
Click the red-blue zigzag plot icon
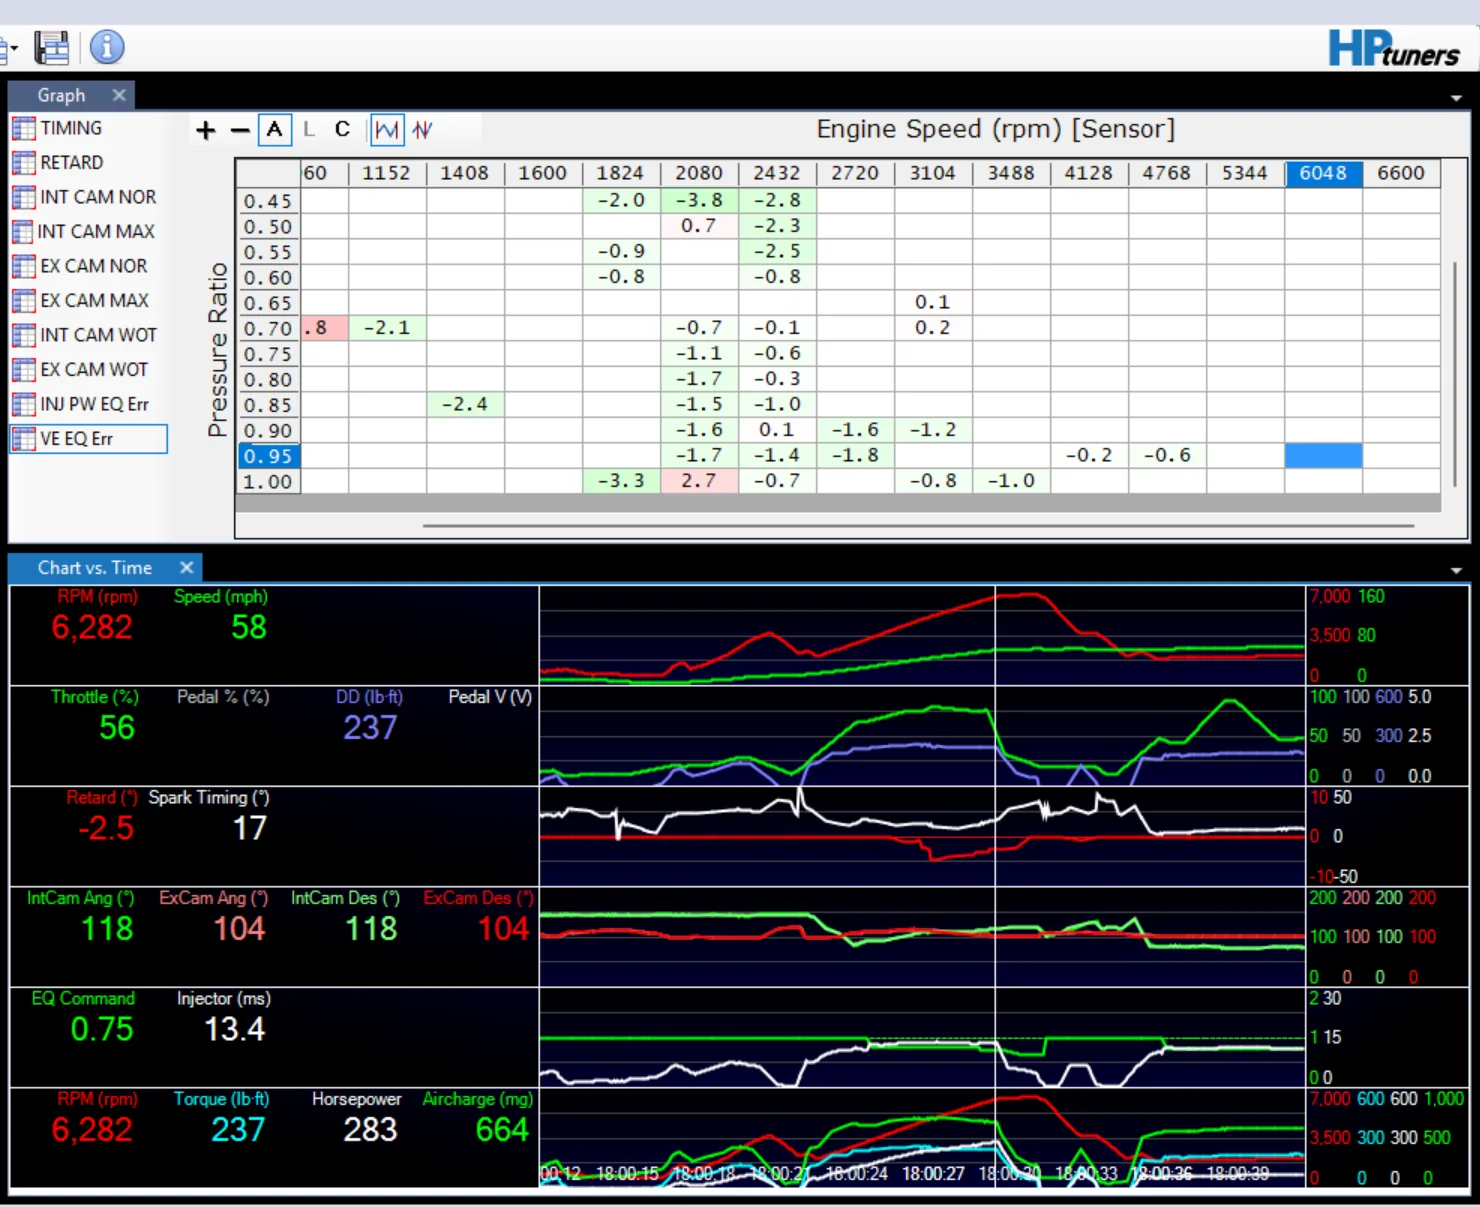422,129
